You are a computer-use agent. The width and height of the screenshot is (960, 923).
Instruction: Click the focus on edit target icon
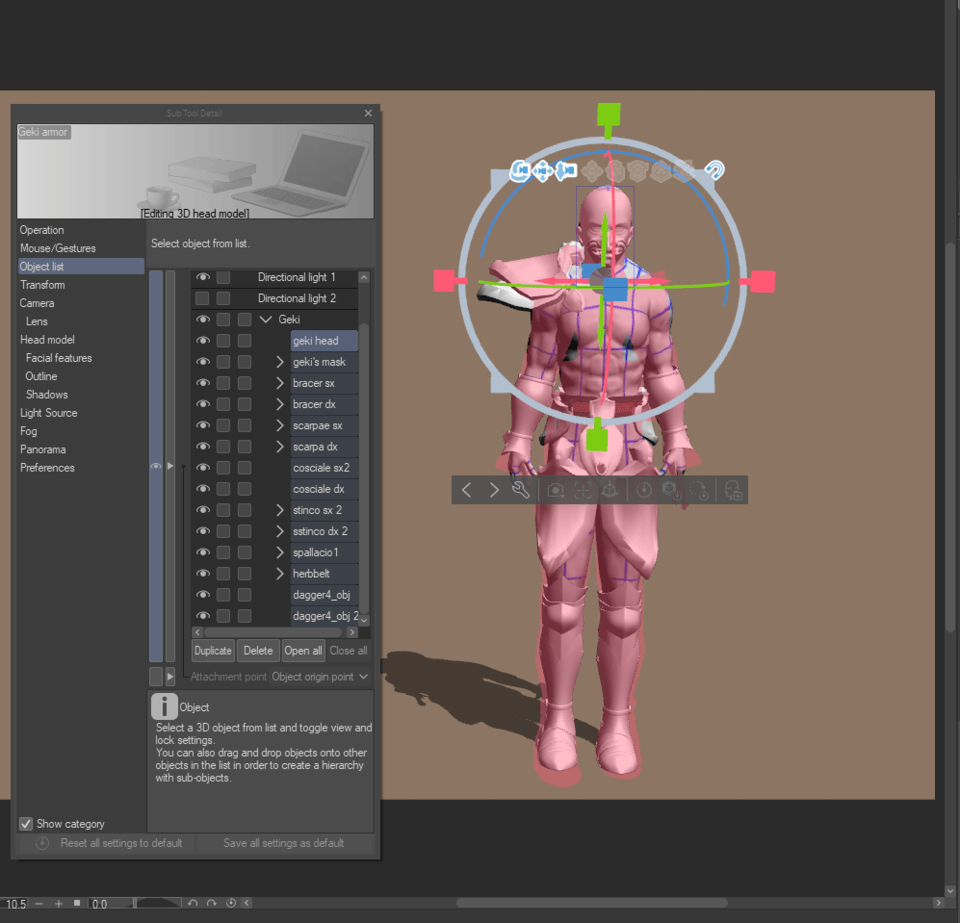pyautogui.click(x=583, y=490)
